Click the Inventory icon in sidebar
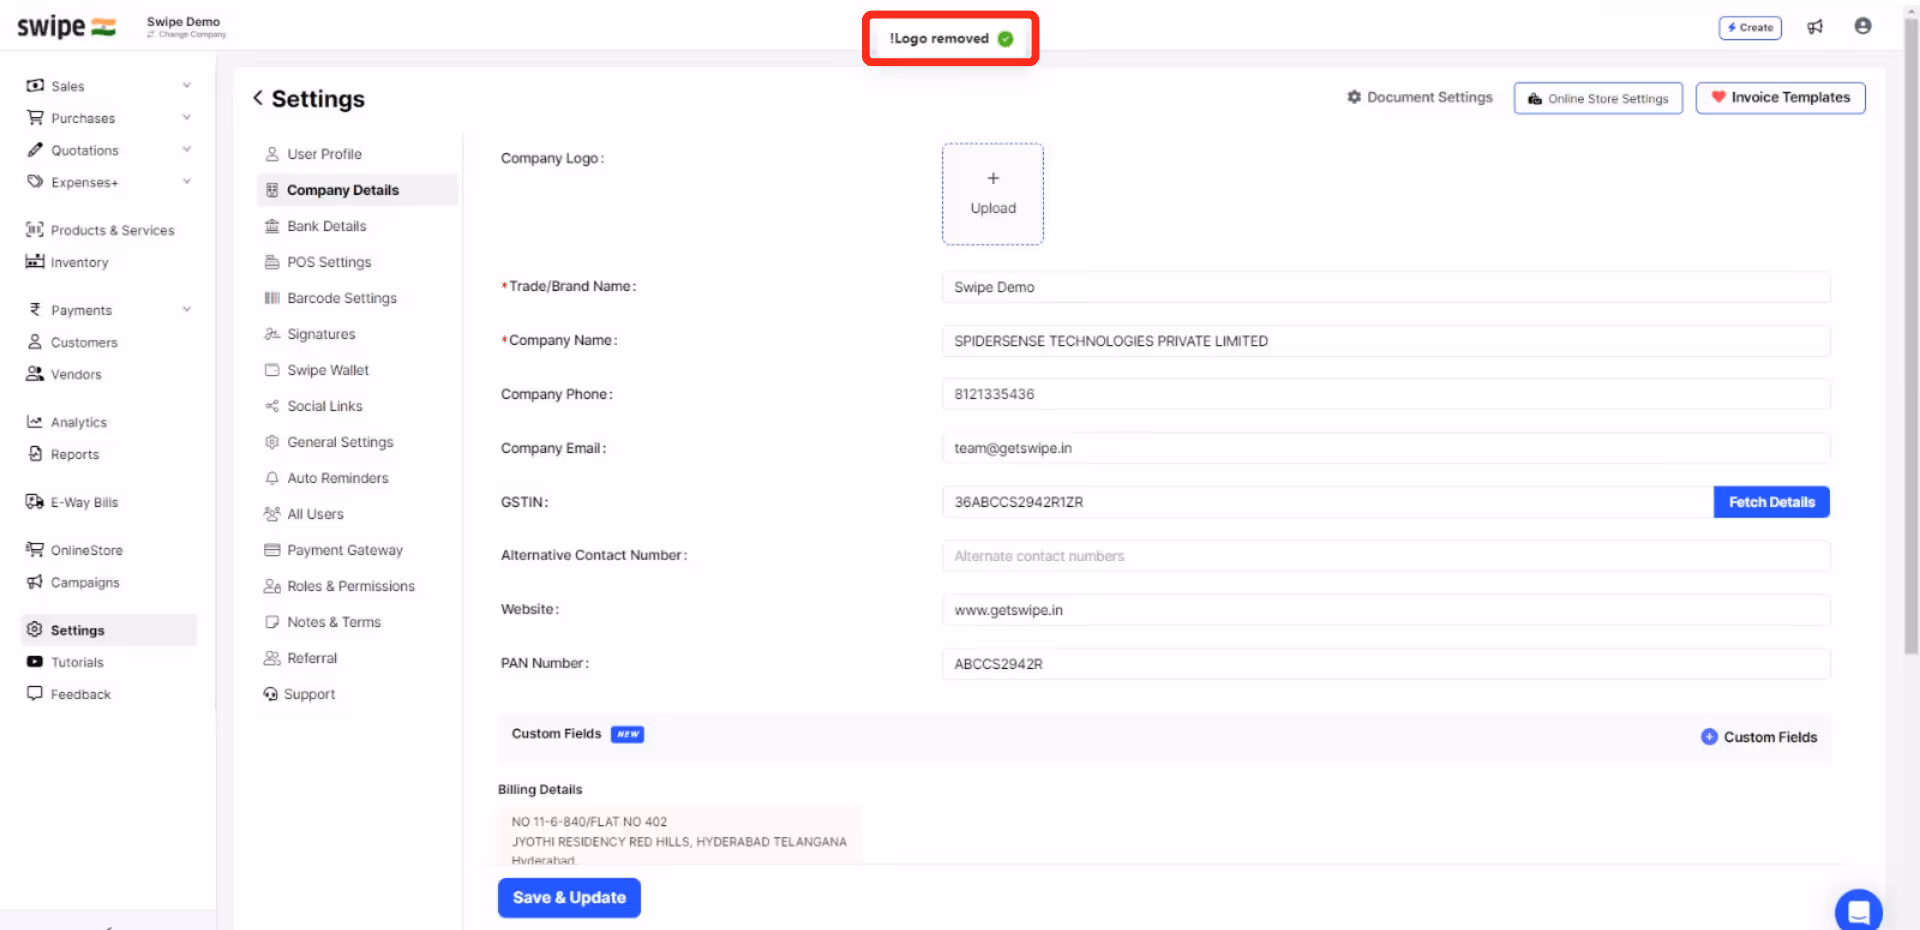 35,262
